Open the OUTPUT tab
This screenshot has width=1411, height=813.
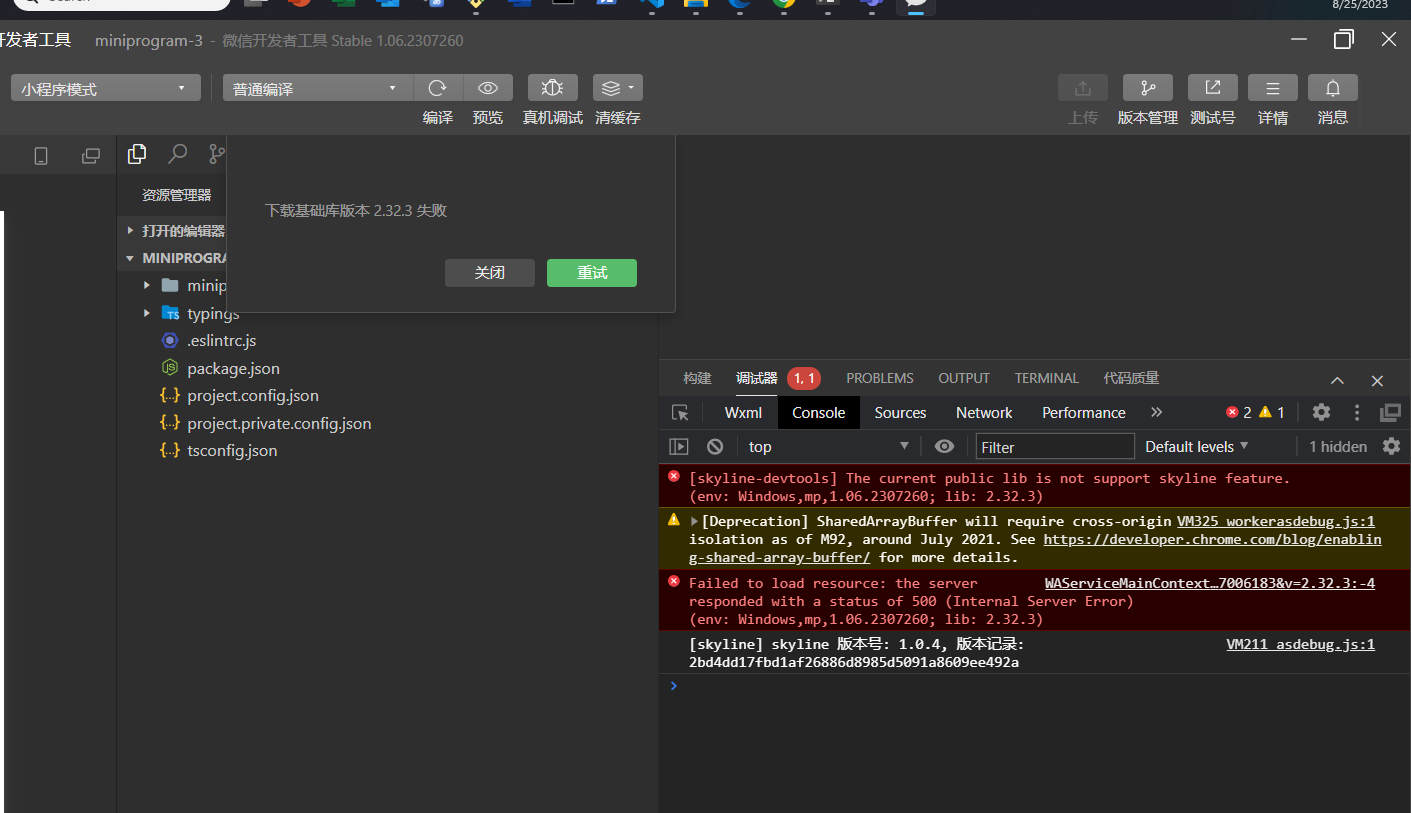pyautogui.click(x=964, y=378)
